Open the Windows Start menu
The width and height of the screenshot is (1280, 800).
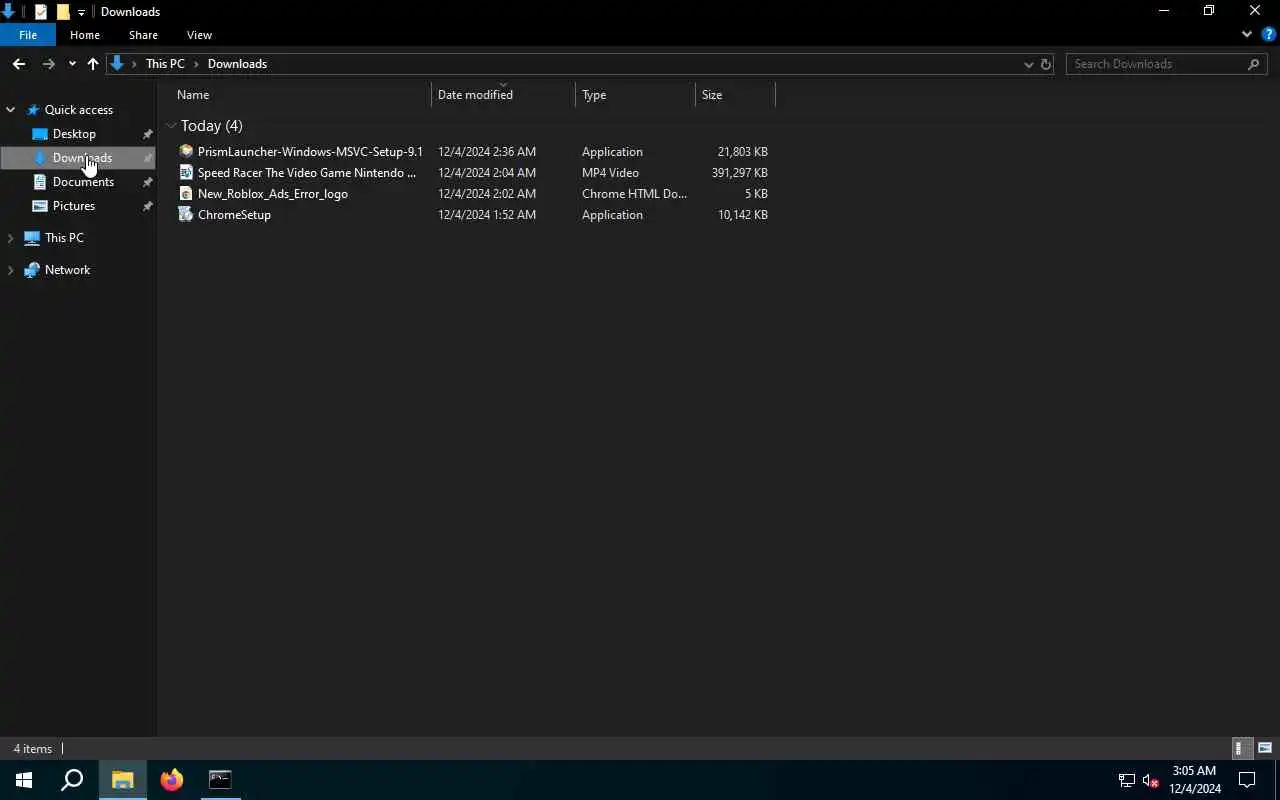click(24, 780)
